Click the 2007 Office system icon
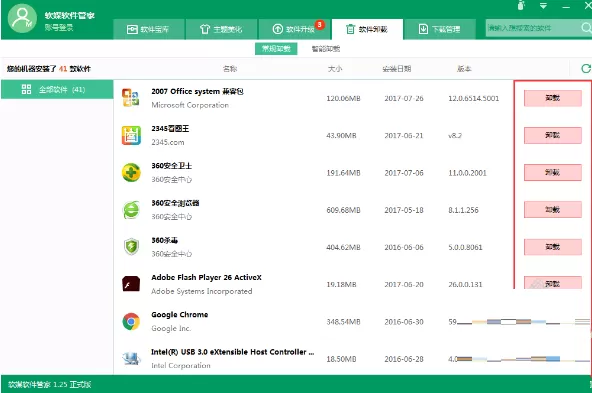Viewport: 592px width, 393px height. 131,98
